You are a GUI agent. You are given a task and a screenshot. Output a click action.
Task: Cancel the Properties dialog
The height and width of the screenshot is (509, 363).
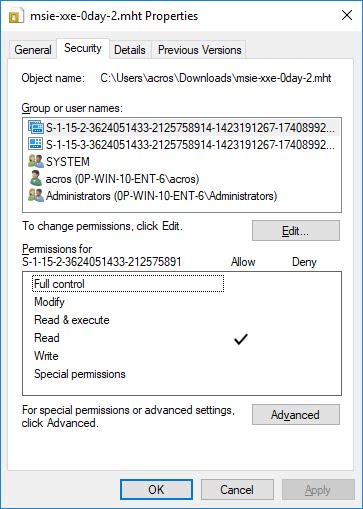[x=237, y=489]
